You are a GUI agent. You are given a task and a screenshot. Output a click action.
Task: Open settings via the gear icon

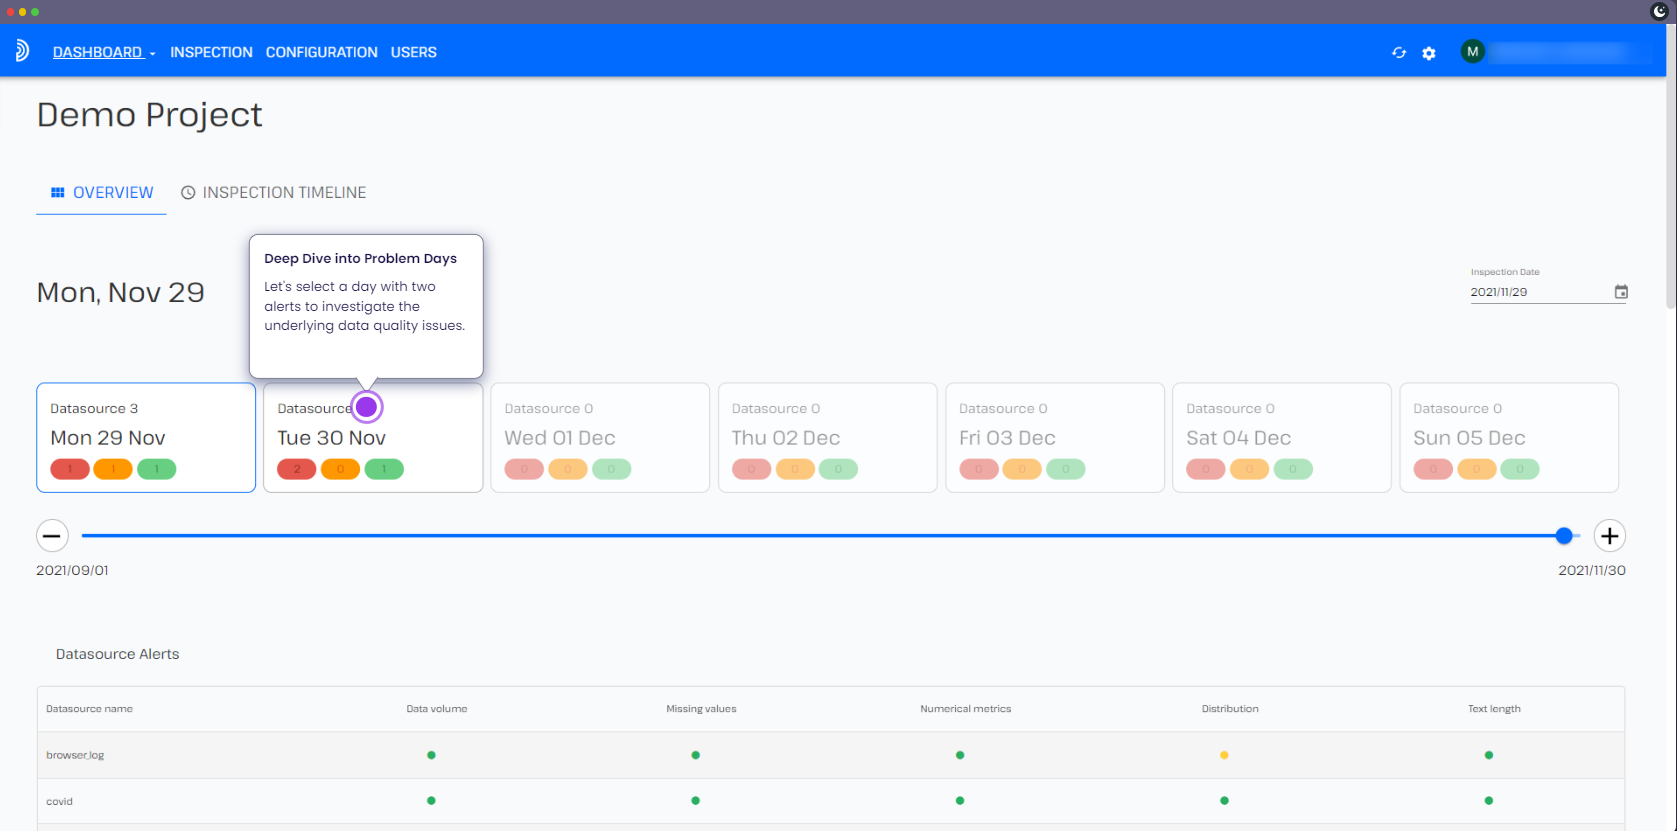point(1429,53)
